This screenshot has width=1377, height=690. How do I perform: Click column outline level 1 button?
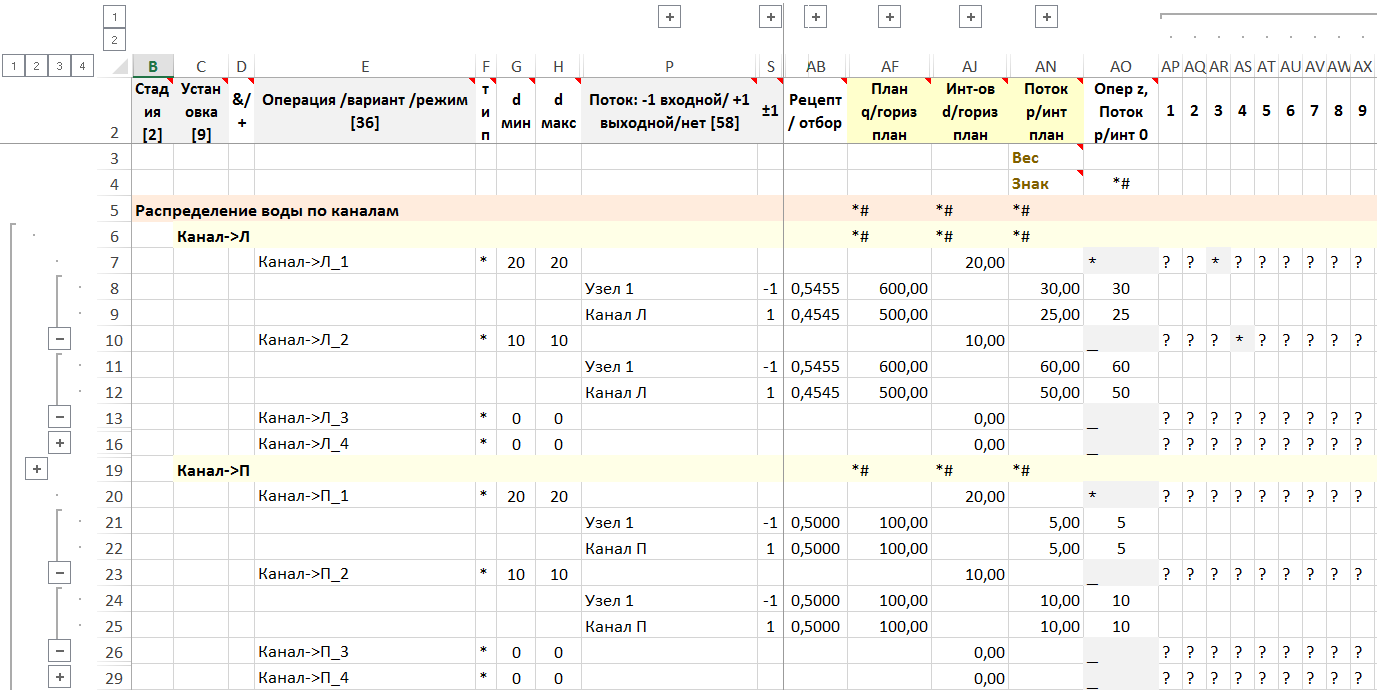click(115, 17)
